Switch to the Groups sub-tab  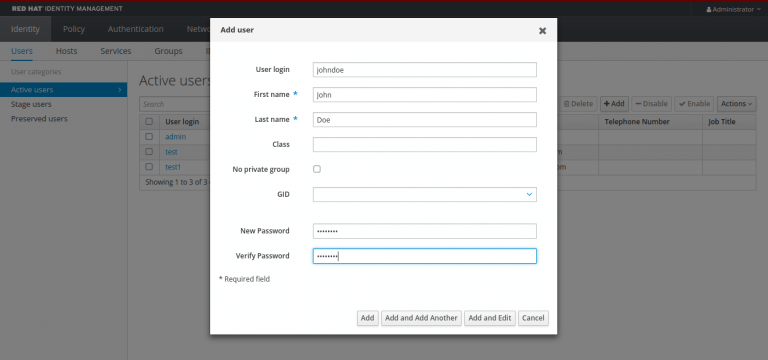(168, 51)
